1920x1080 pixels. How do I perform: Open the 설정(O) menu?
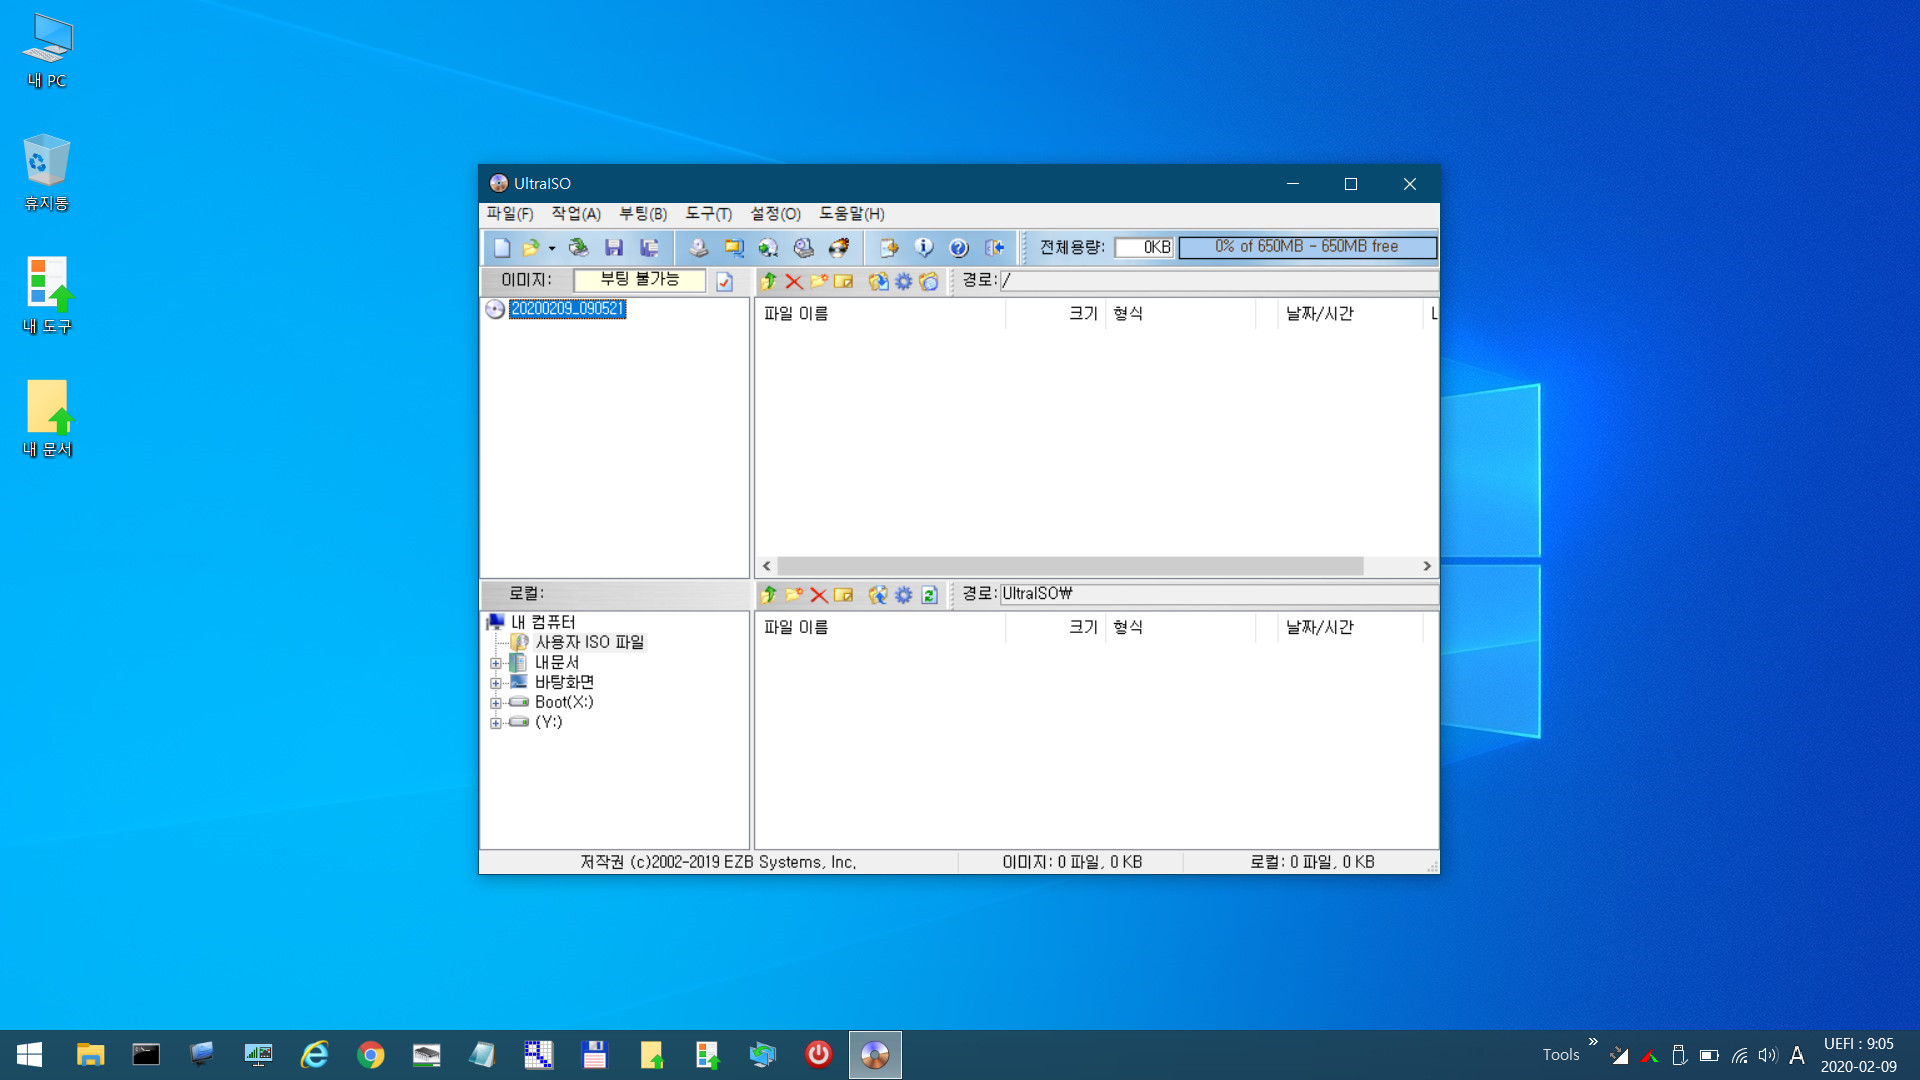[x=776, y=214]
